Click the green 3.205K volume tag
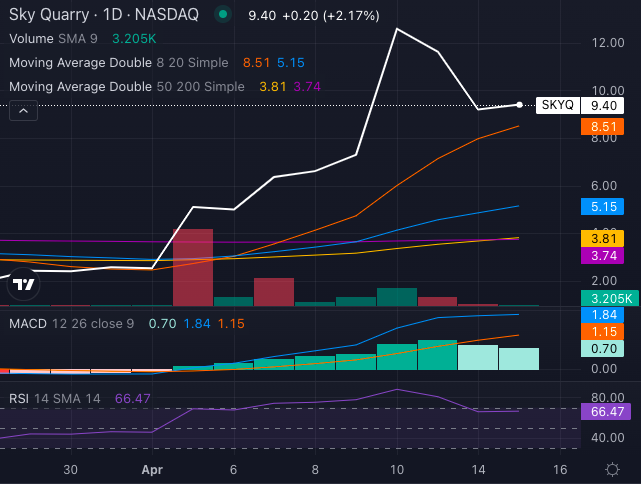 610,298
